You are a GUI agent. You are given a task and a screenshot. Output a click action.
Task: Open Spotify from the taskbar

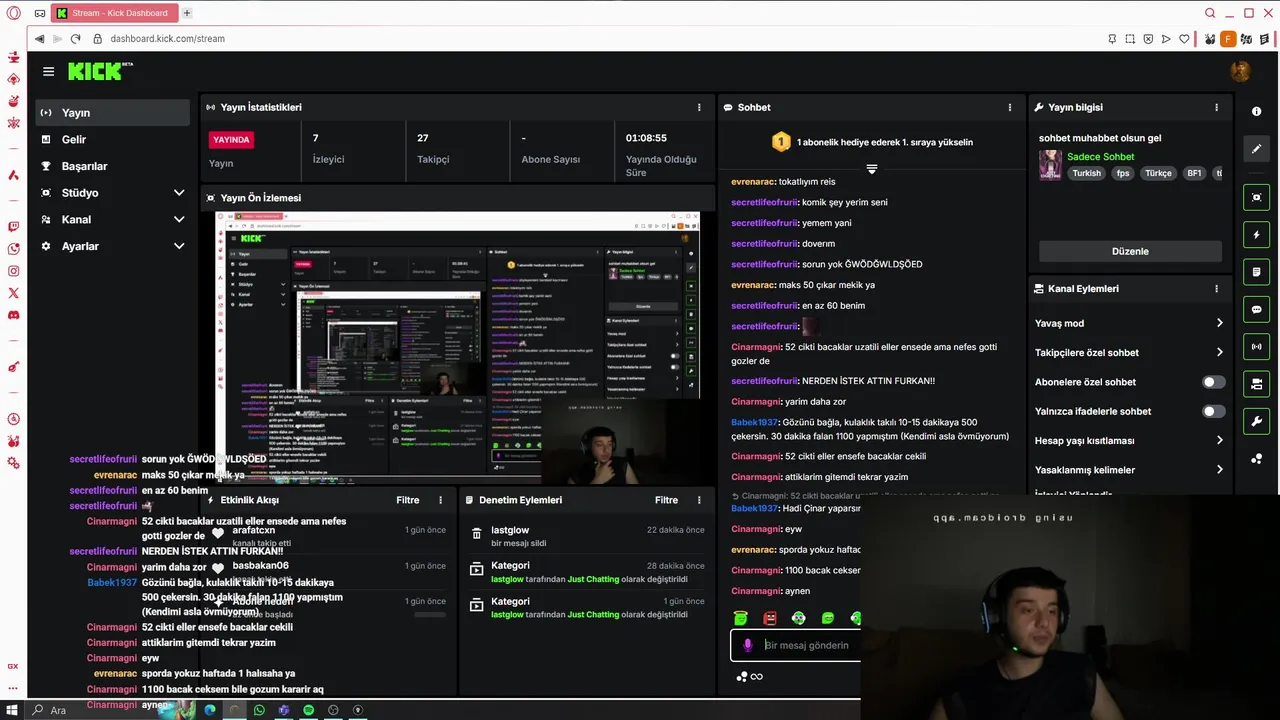308,710
